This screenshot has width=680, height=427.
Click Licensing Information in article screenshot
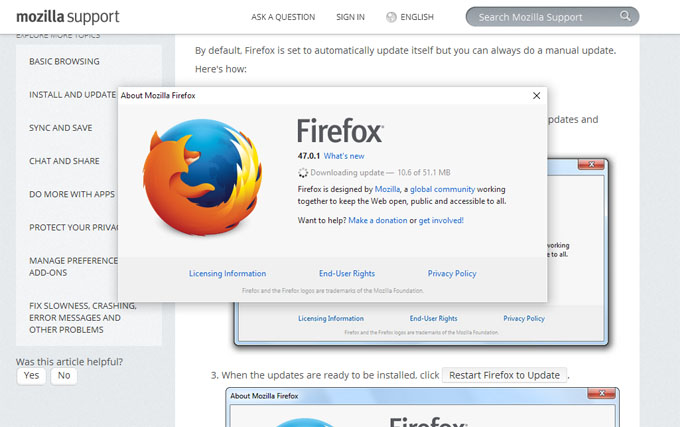[331, 318]
